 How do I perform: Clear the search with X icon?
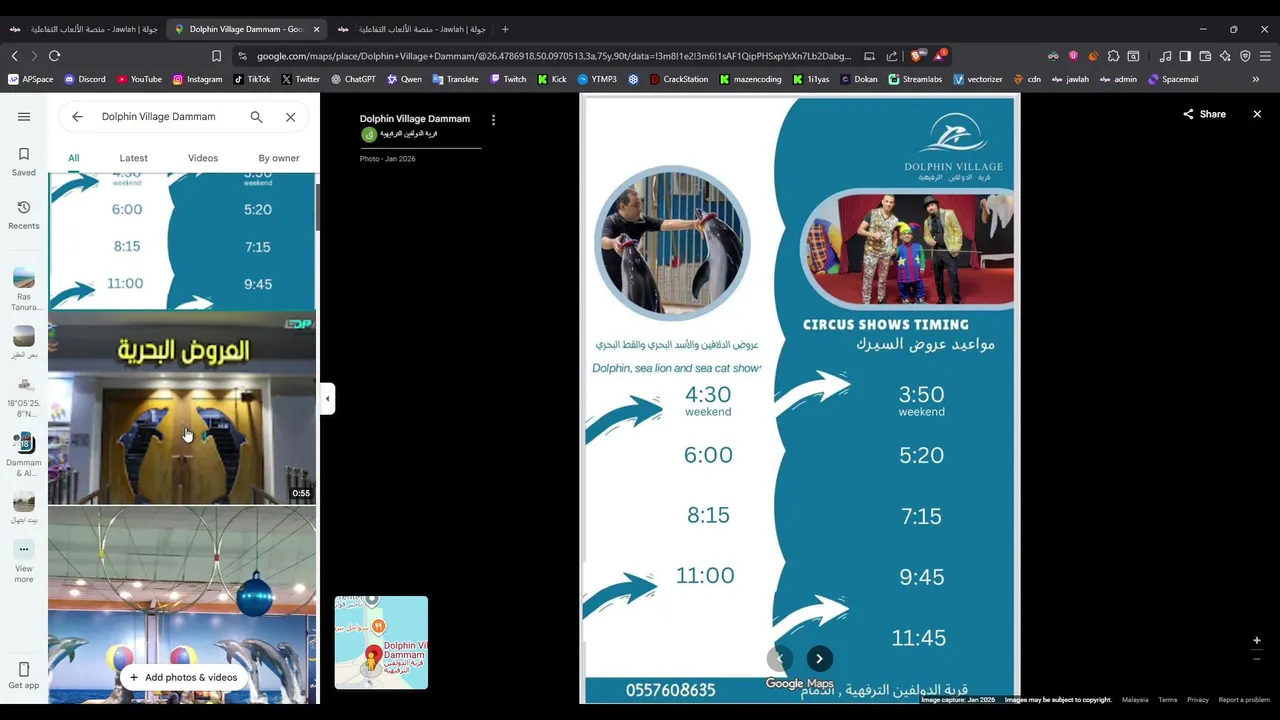pos(290,117)
